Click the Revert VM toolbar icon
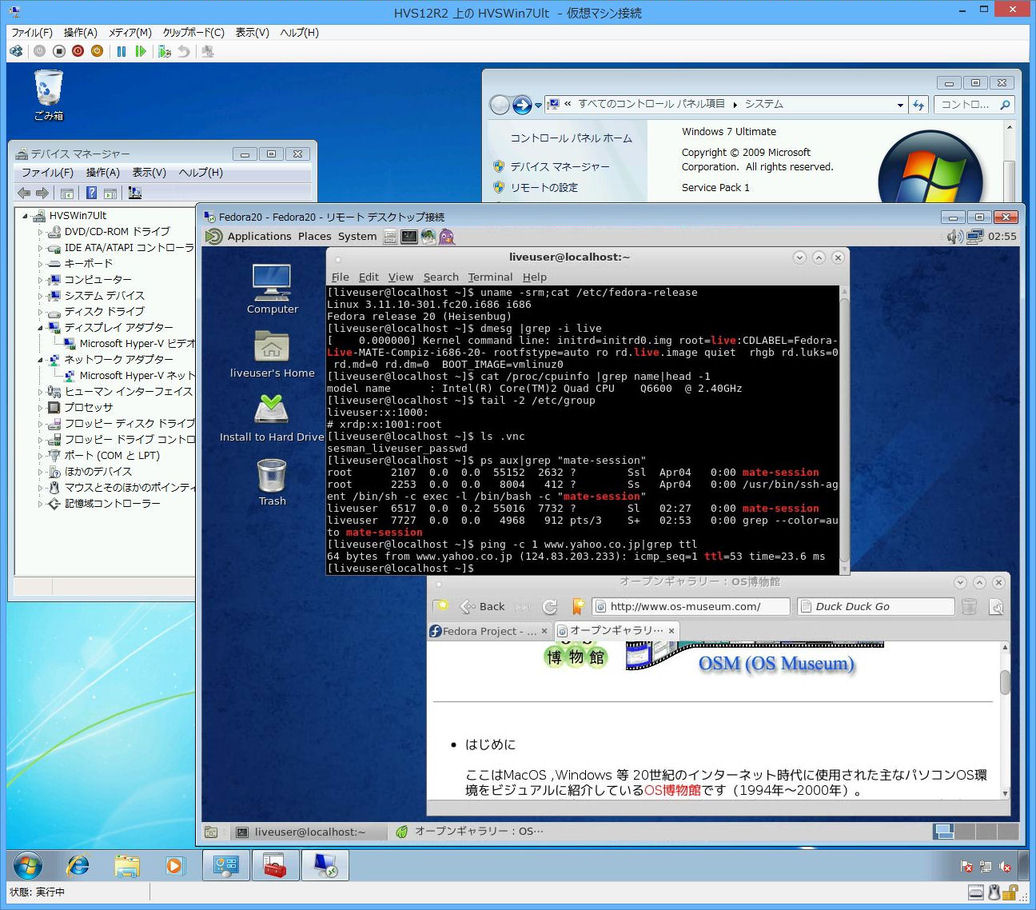This screenshot has width=1036, height=910. coord(184,51)
